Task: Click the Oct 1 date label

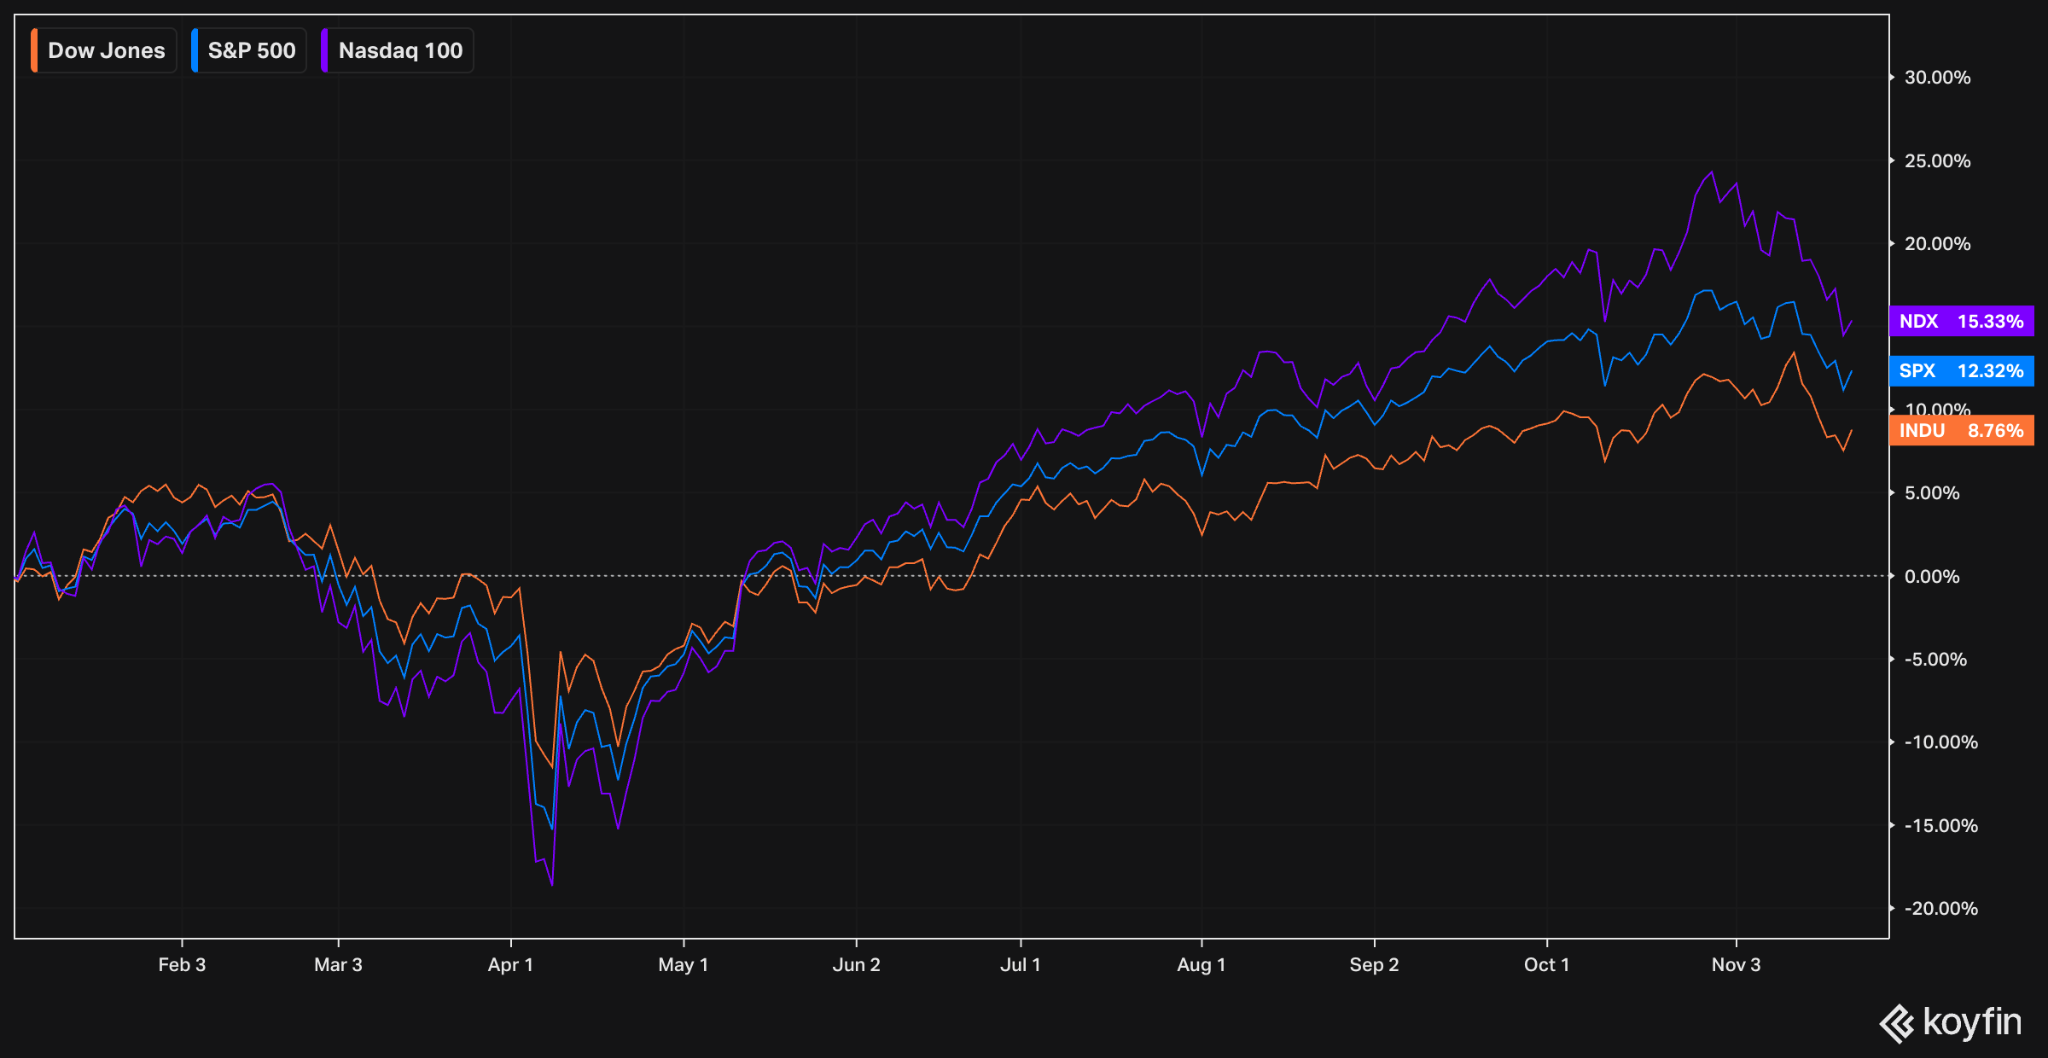Action: tap(1546, 965)
